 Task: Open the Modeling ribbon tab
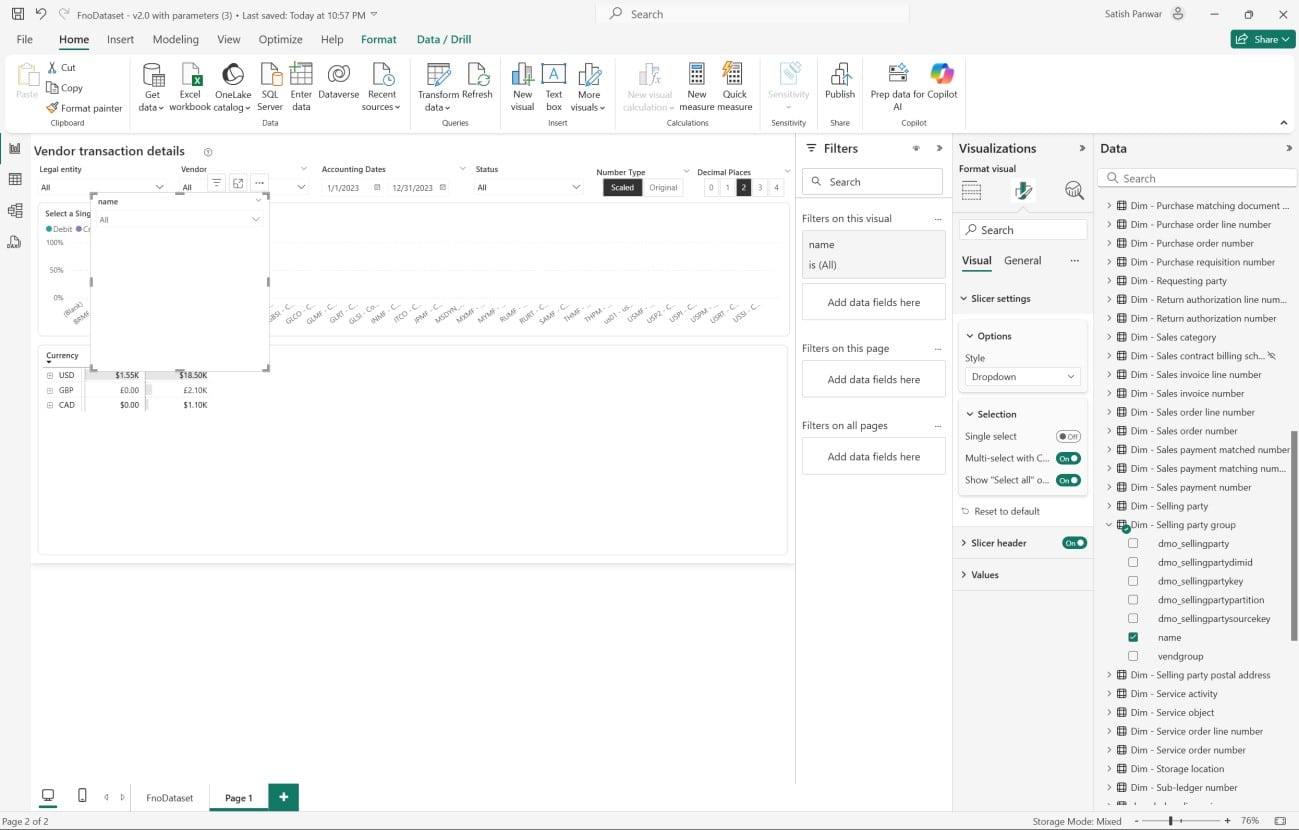pos(175,40)
